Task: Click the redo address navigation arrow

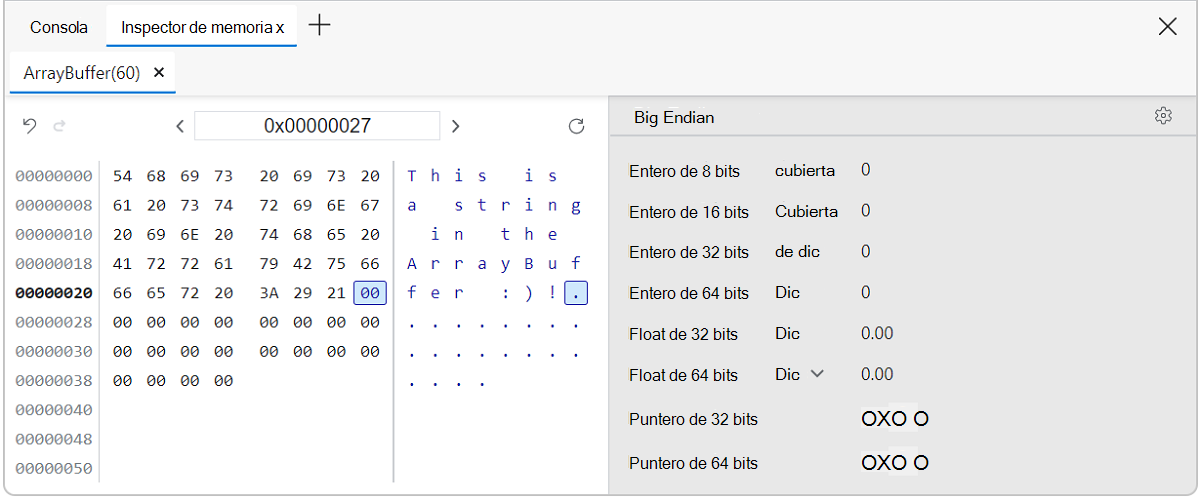Action: (x=59, y=126)
